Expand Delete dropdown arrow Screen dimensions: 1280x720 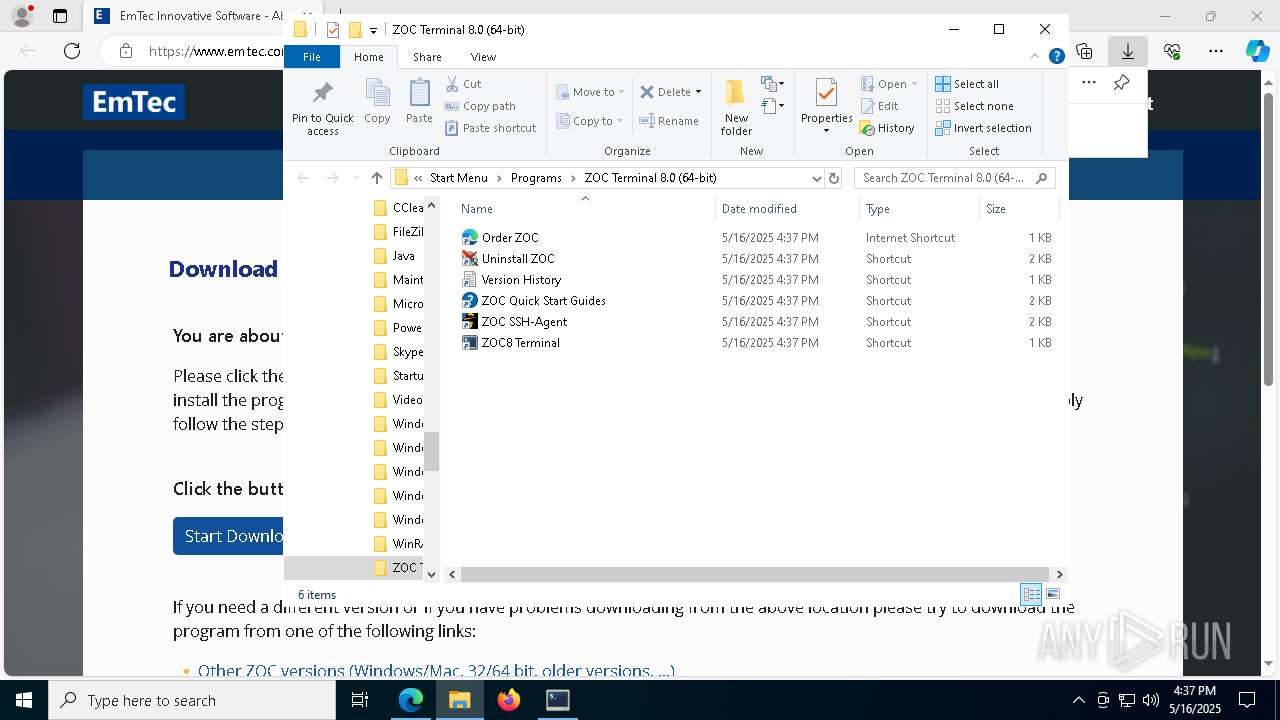698,92
